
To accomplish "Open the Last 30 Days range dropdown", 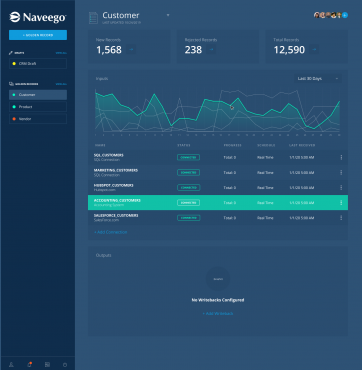I will [x=318, y=79].
